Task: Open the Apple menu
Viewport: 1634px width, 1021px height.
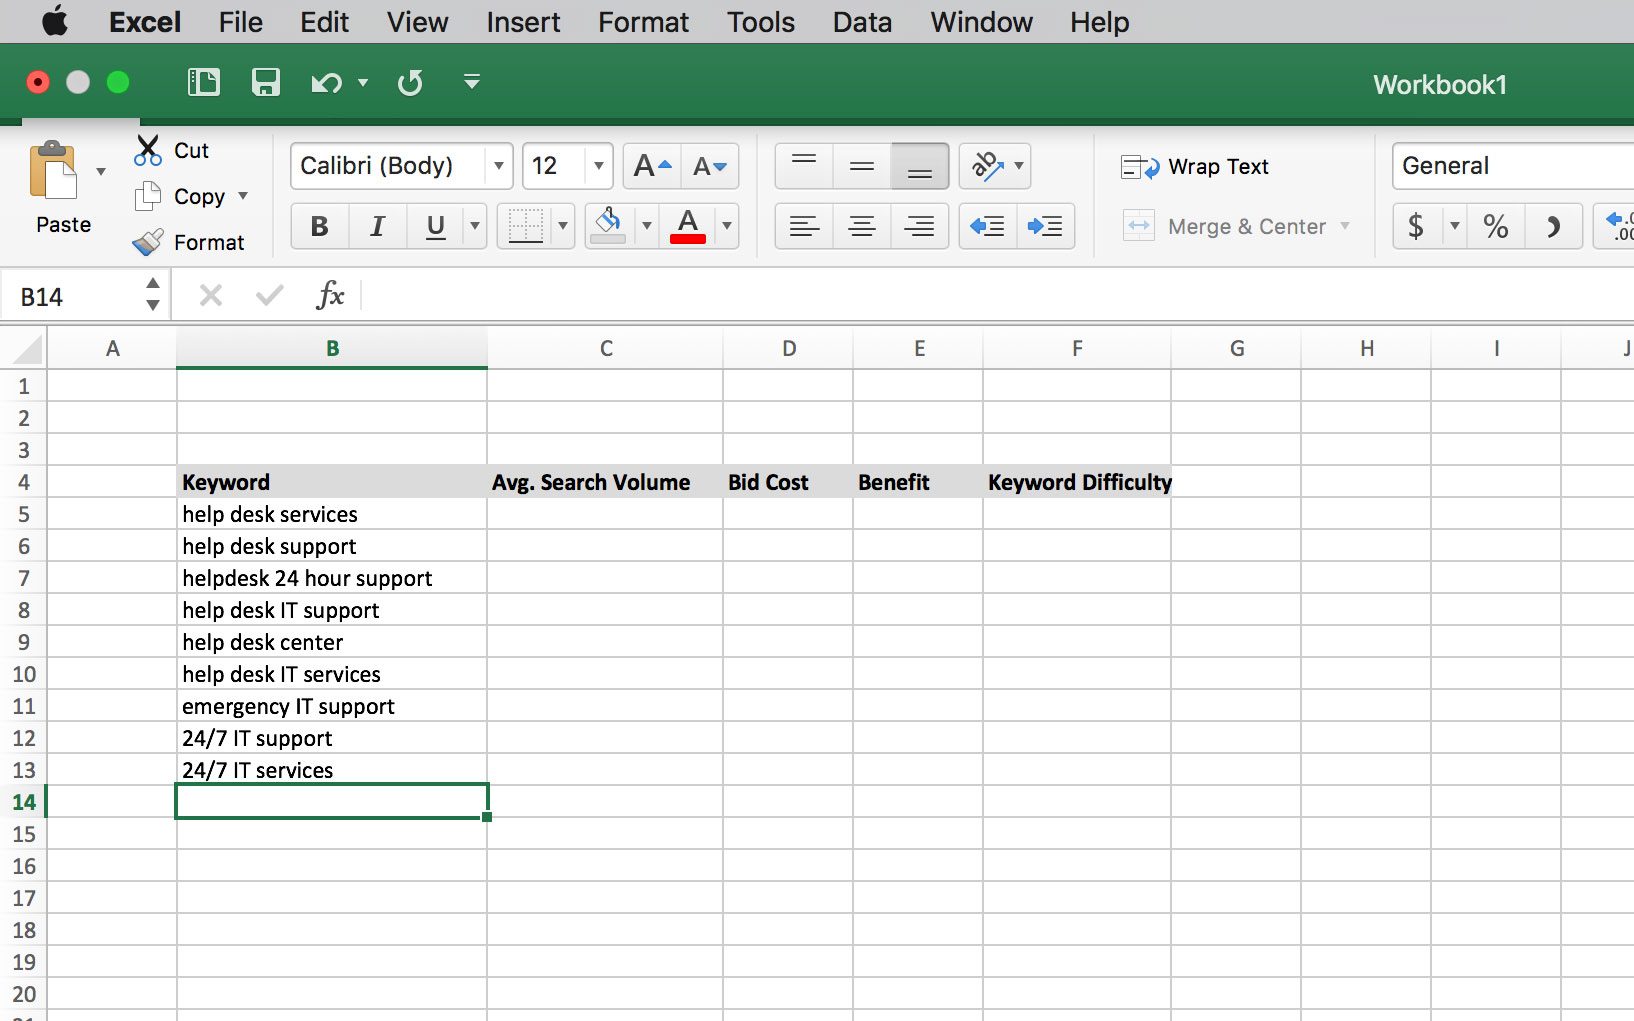Action: pyautogui.click(x=55, y=21)
